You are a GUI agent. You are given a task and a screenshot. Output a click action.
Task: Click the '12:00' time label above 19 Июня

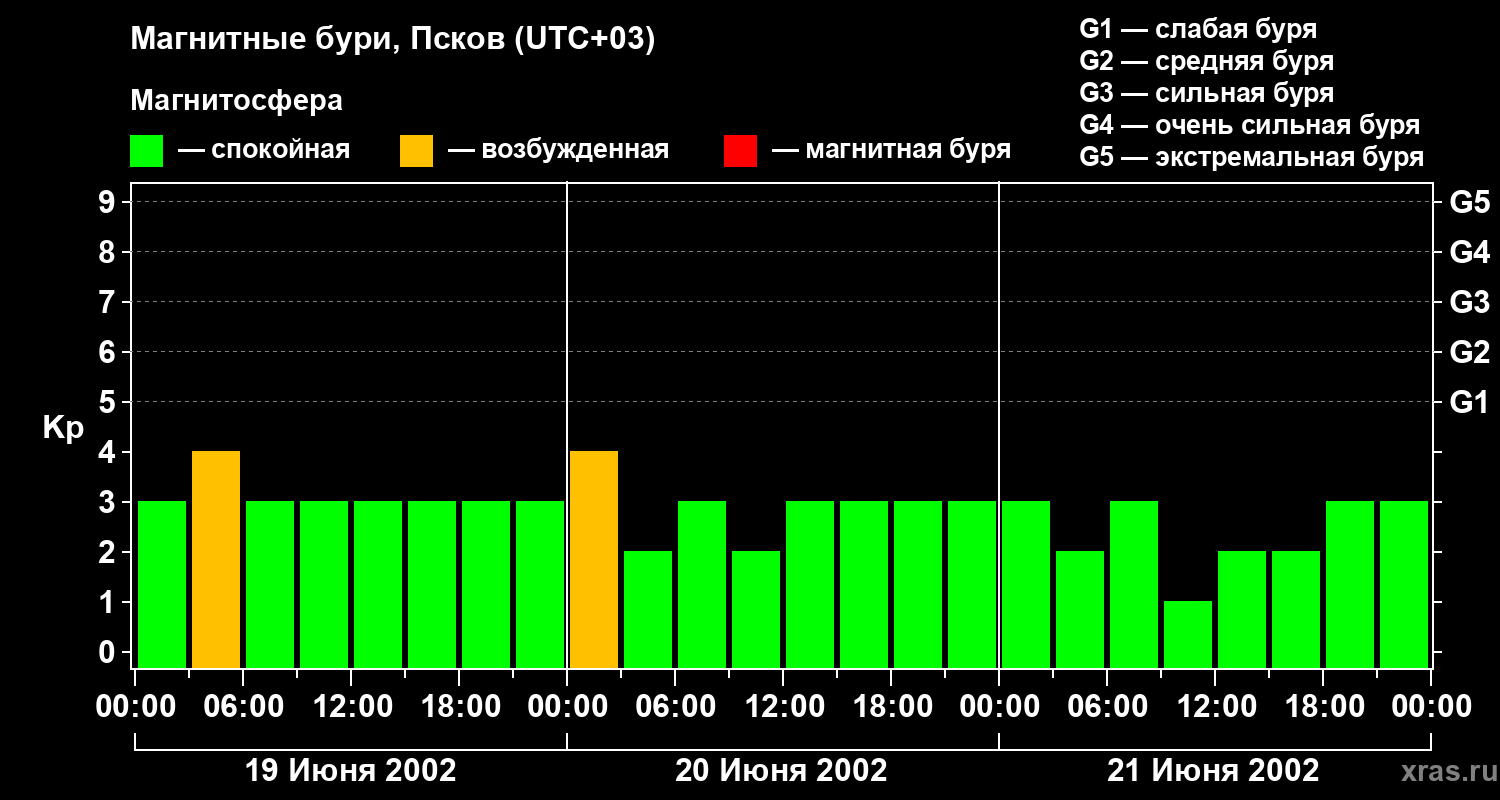351,707
